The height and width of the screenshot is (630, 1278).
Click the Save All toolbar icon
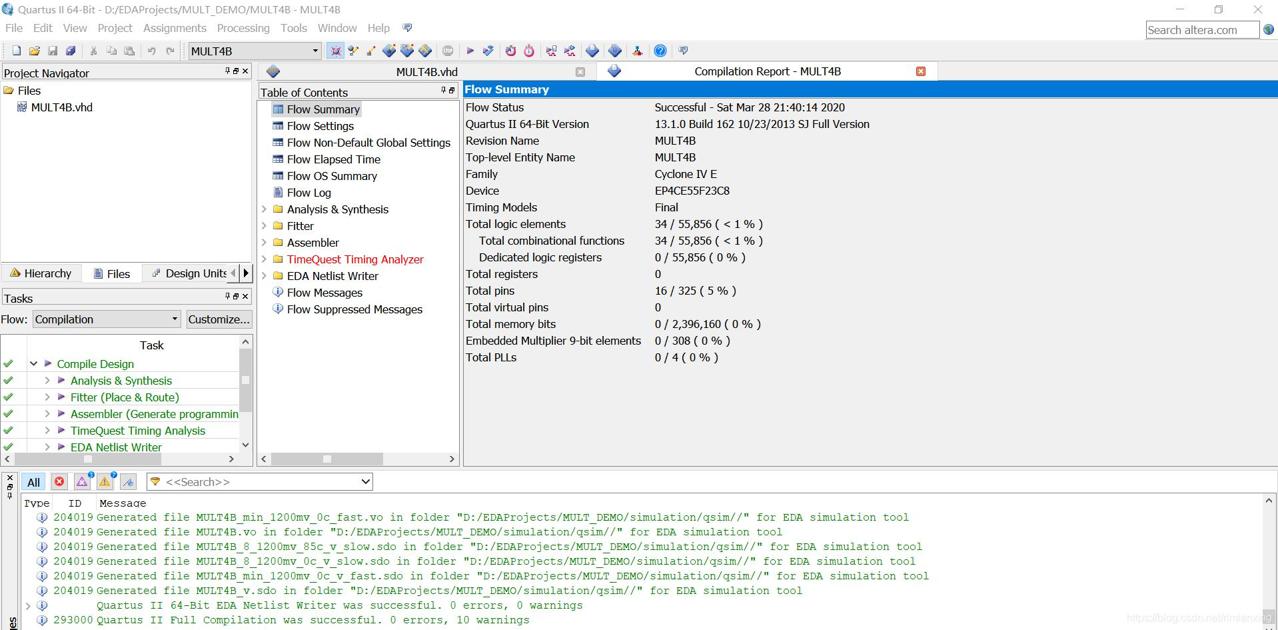pyautogui.click(x=70, y=51)
